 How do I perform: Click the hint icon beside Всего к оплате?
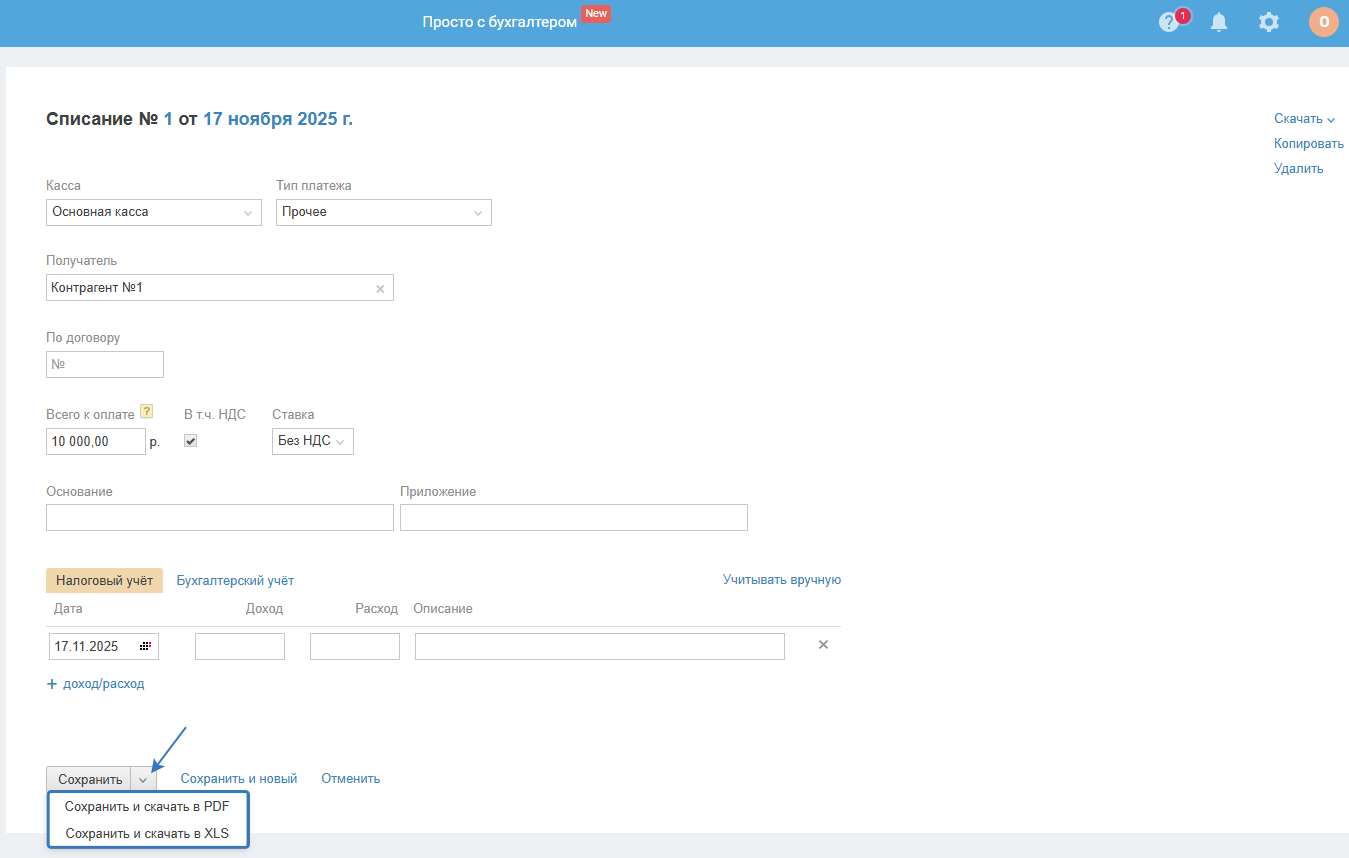(x=146, y=411)
